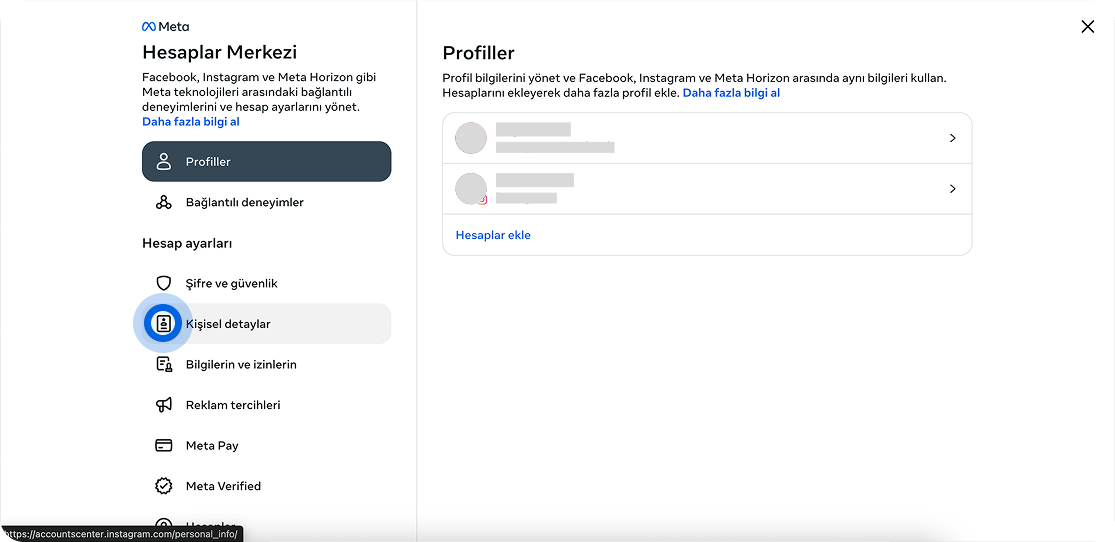Viewport: 1115px width, 542px height.
Task: Click the Şifre ve güvenlik shield icon
Action: [164, 284]
